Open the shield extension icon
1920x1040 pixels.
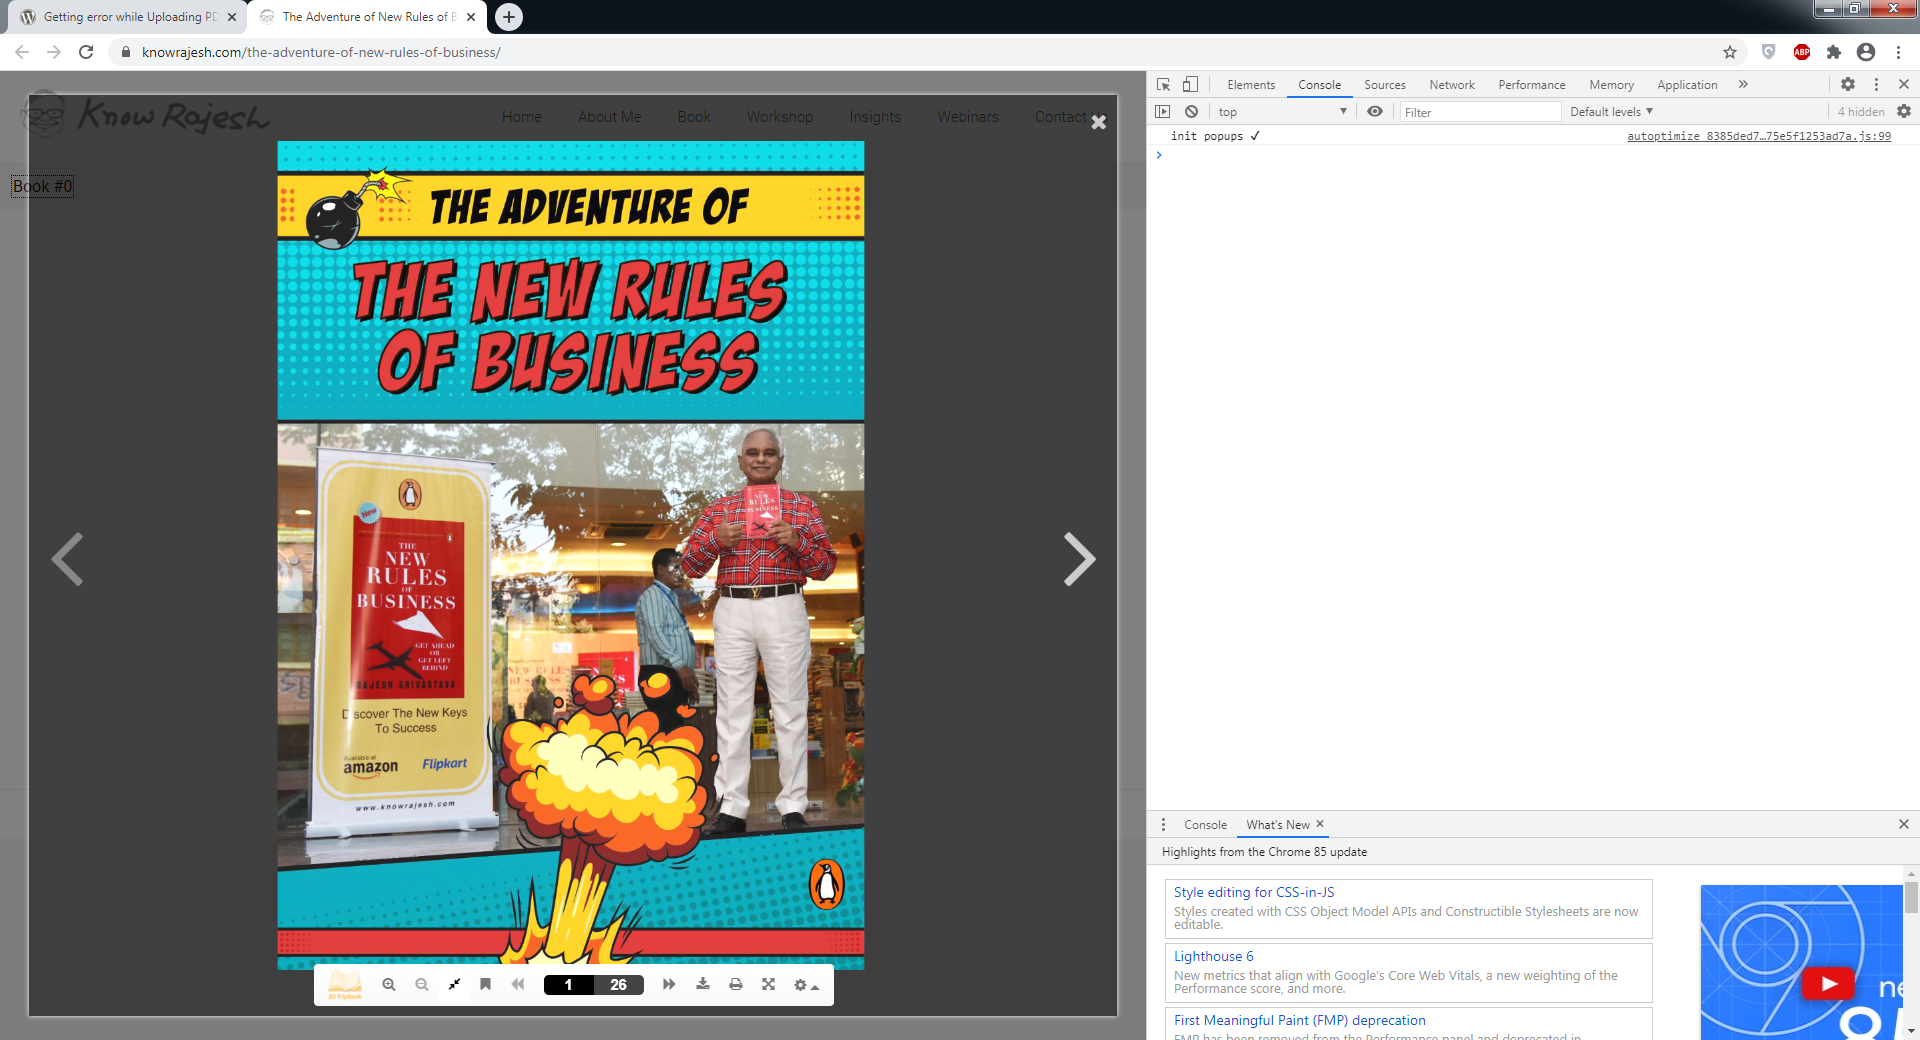tap(1768, 52)
